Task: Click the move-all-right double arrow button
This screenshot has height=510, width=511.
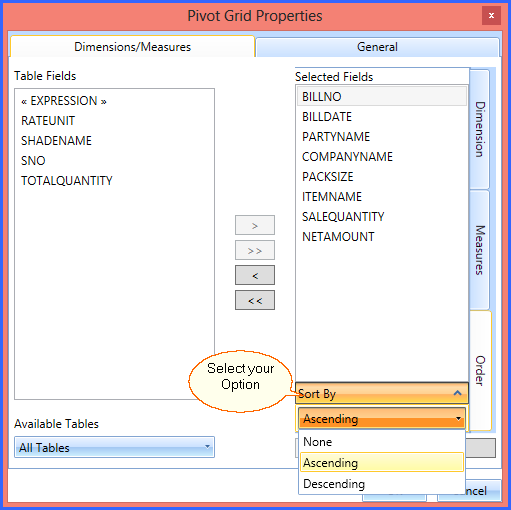Action: 255,250
